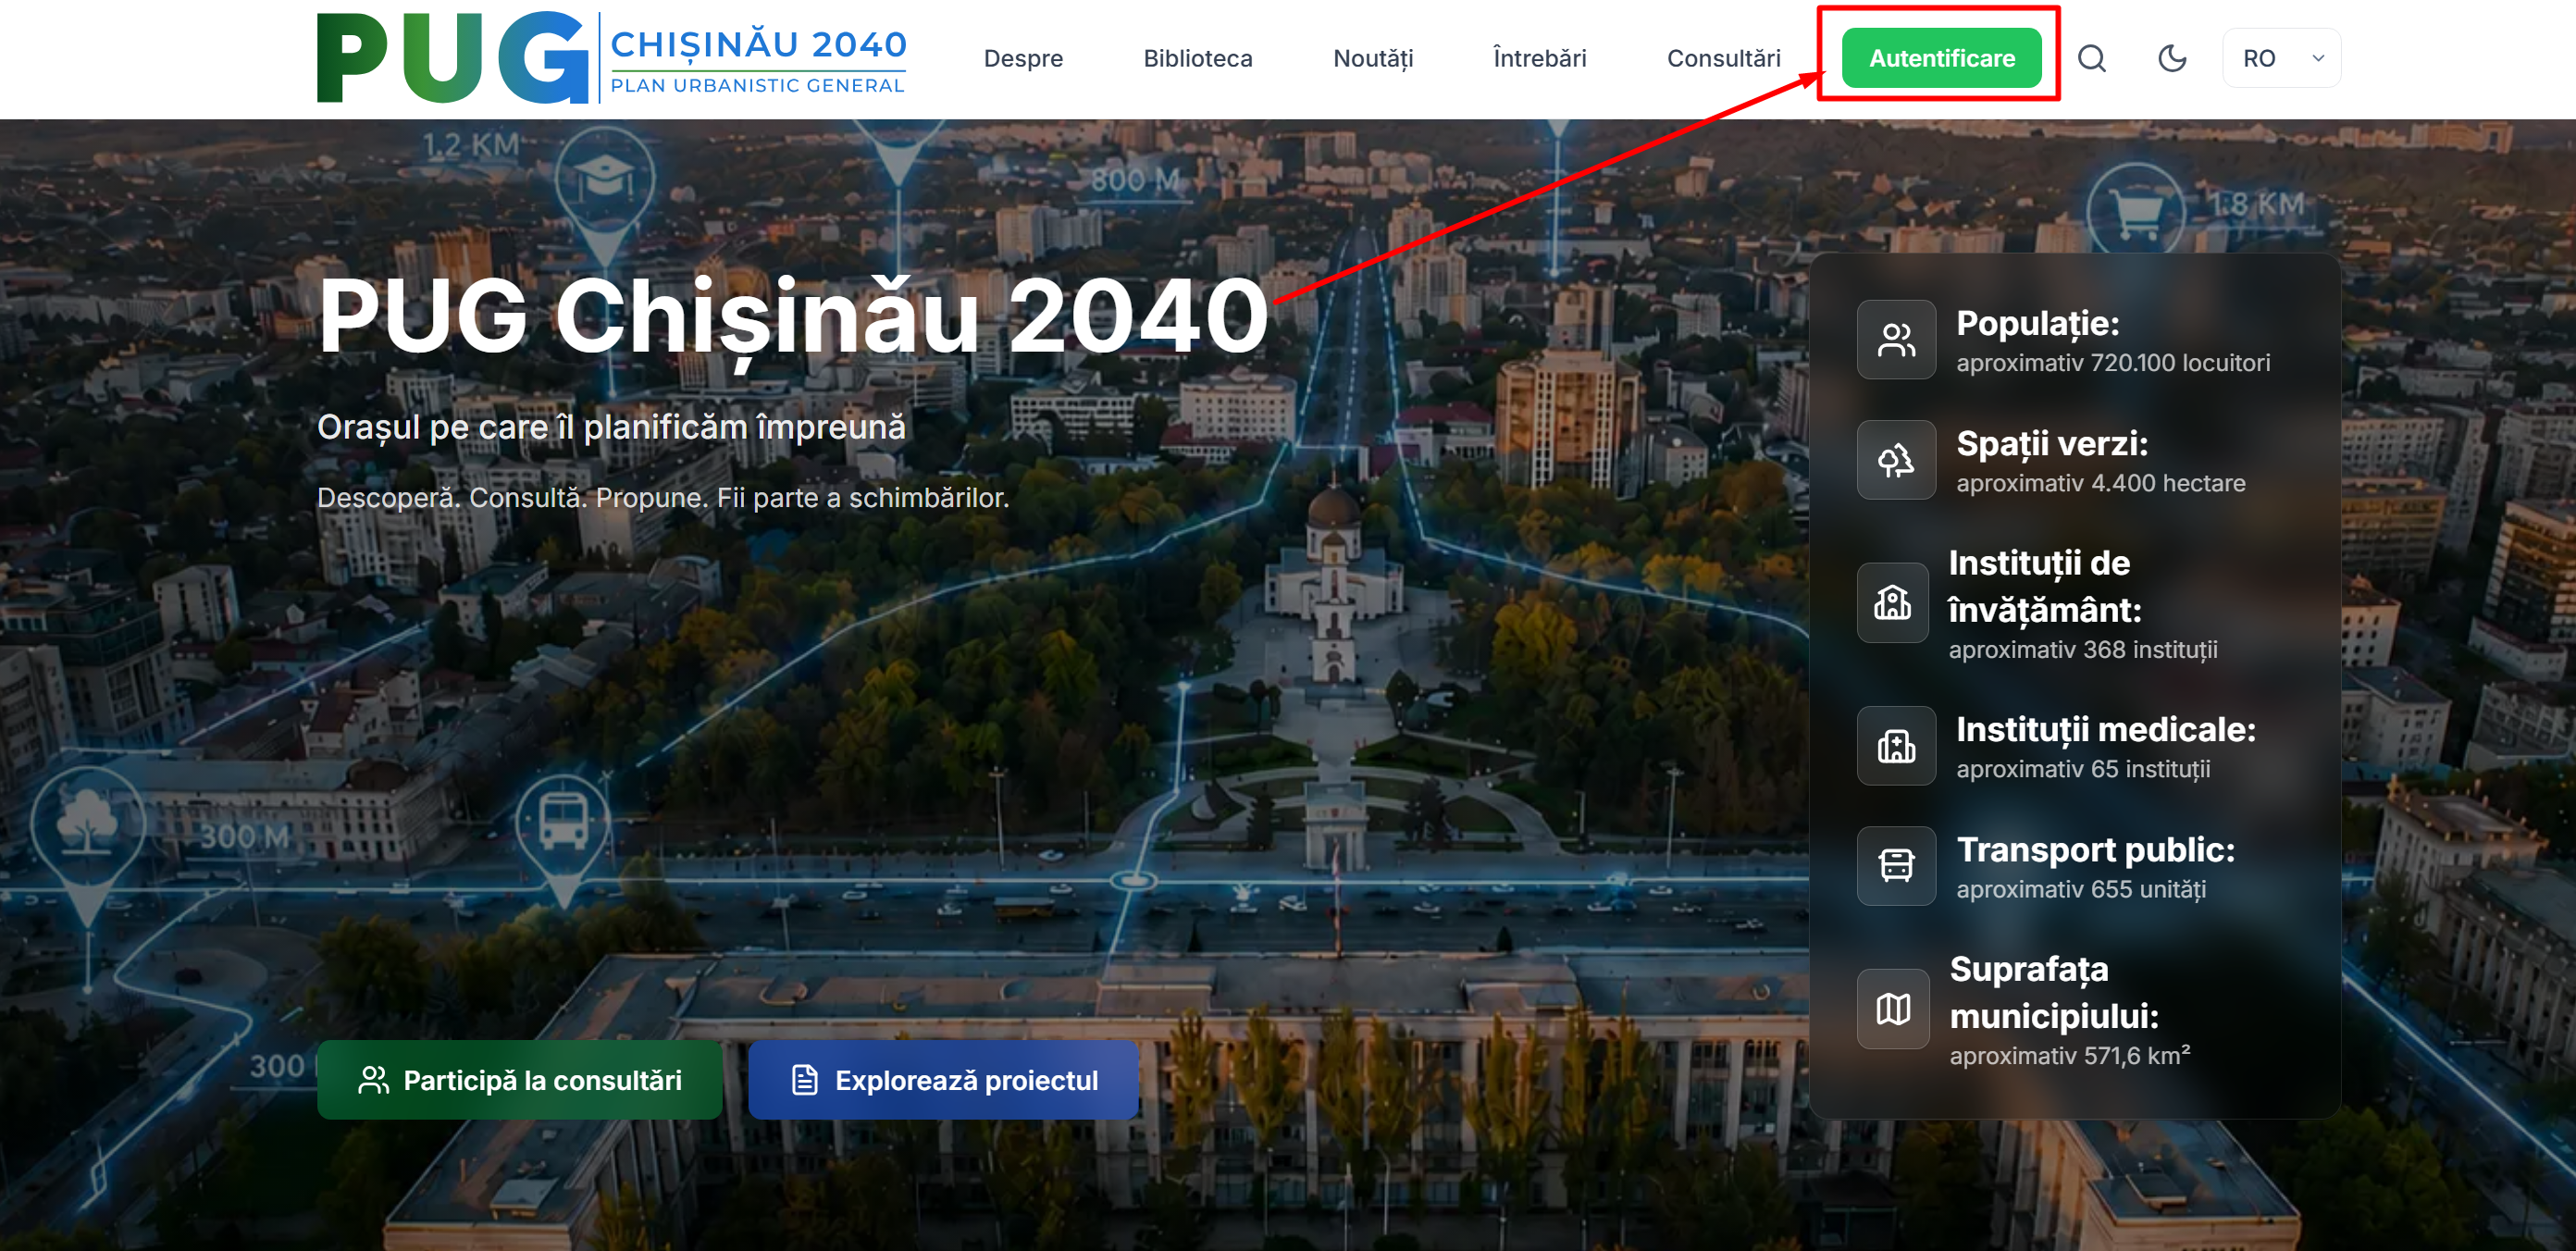Click the Instituții medicale hospital icon
This screenshot has height=1251, width=2576.
coord(1896,746)
